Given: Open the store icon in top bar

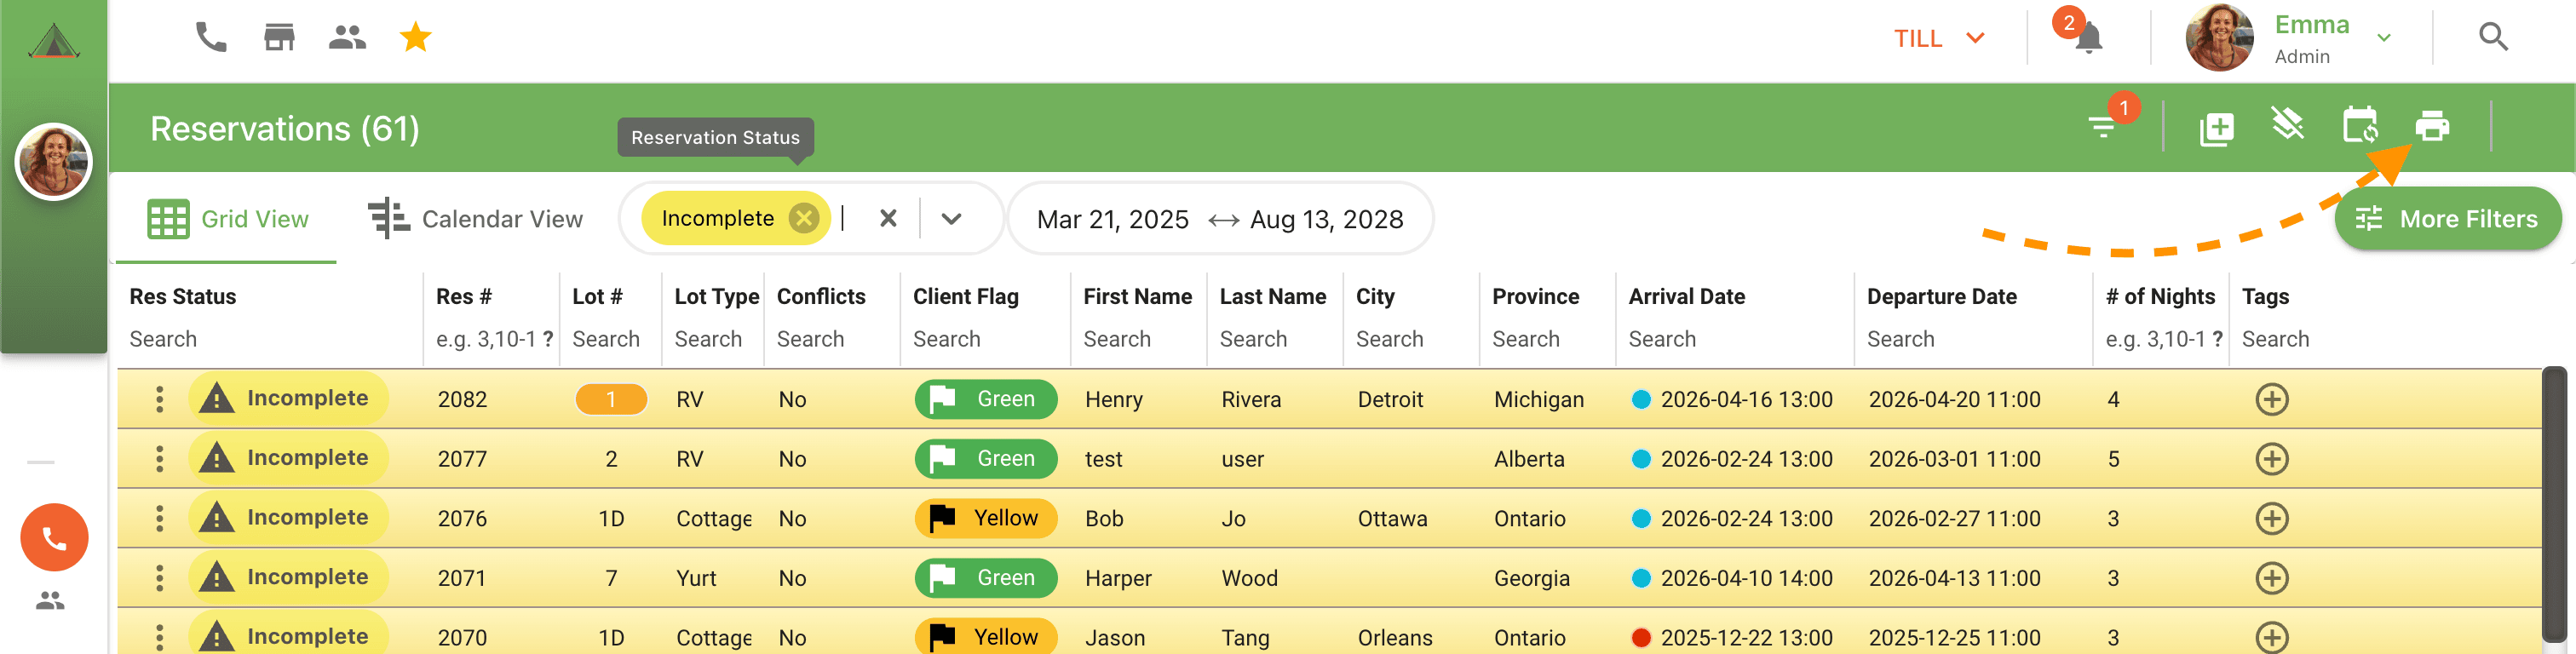Looking at the screenshot, I should pos(279,38).
